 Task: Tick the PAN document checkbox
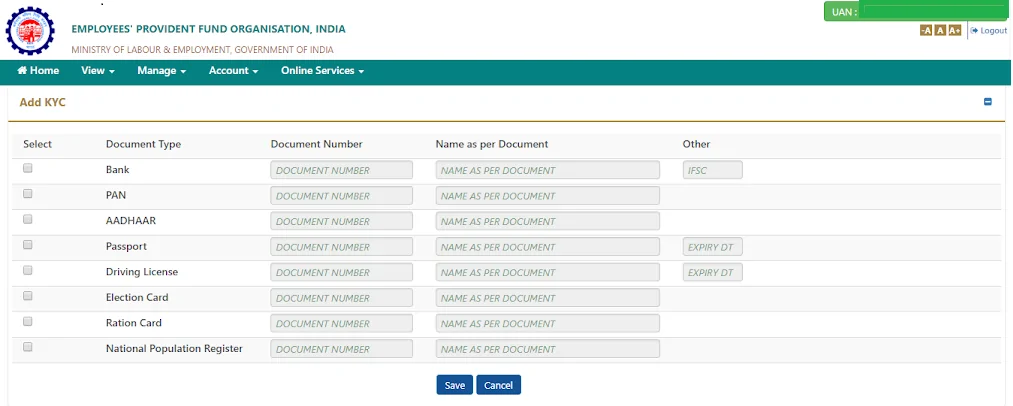(28, 193)
